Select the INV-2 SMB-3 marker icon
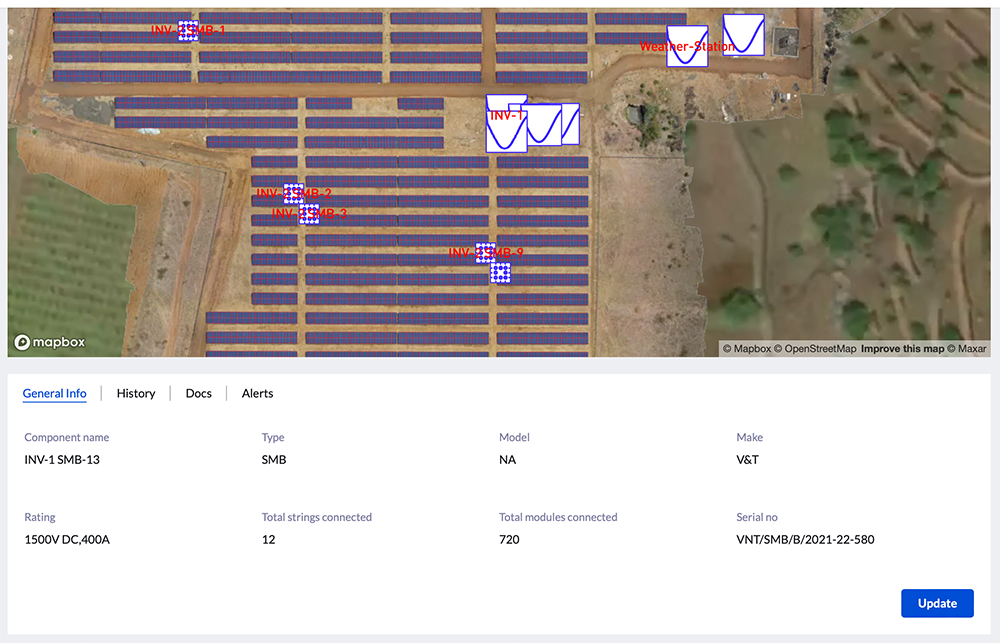This screenshot has height=643, width=1000. pyautogui.click(x=309, y=214)
